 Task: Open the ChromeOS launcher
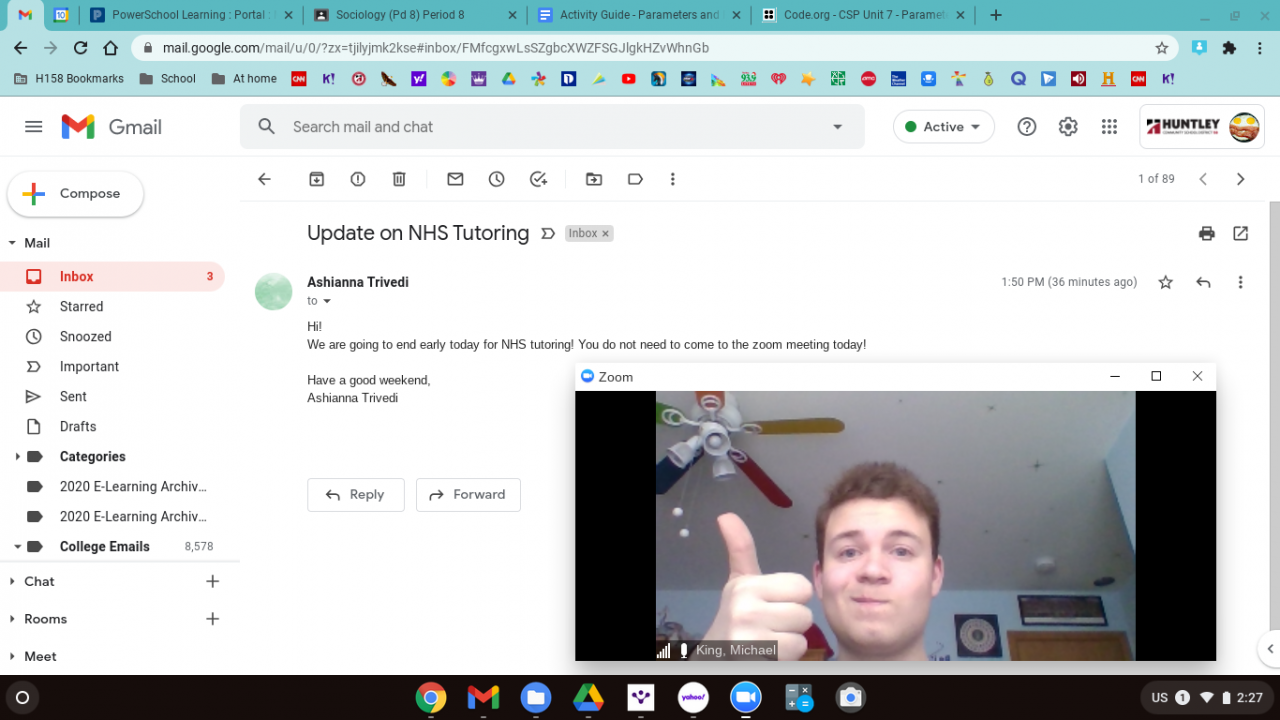coord(23,697)
